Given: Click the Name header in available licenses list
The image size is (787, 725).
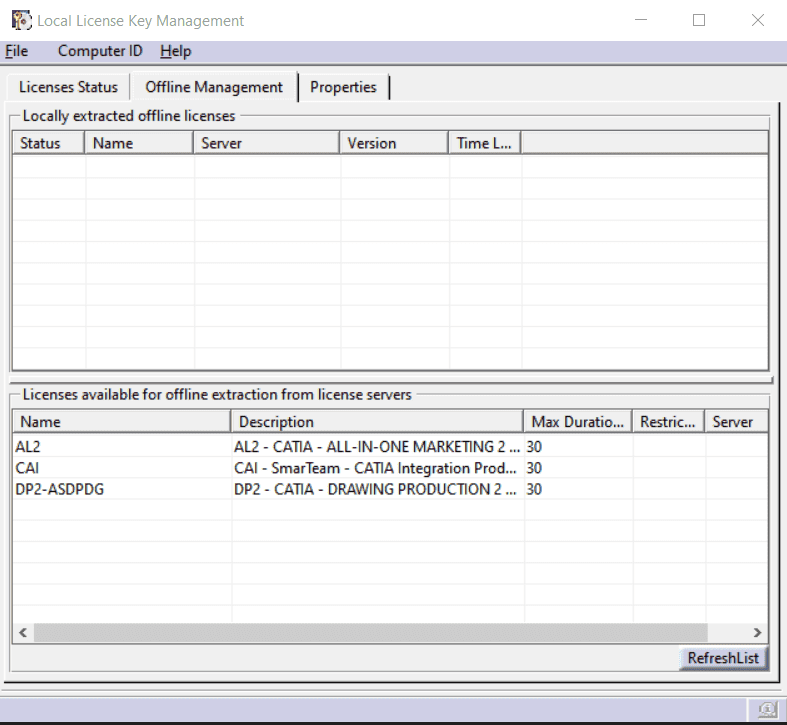Looking at the screenshot, I should tap(121, 422).
